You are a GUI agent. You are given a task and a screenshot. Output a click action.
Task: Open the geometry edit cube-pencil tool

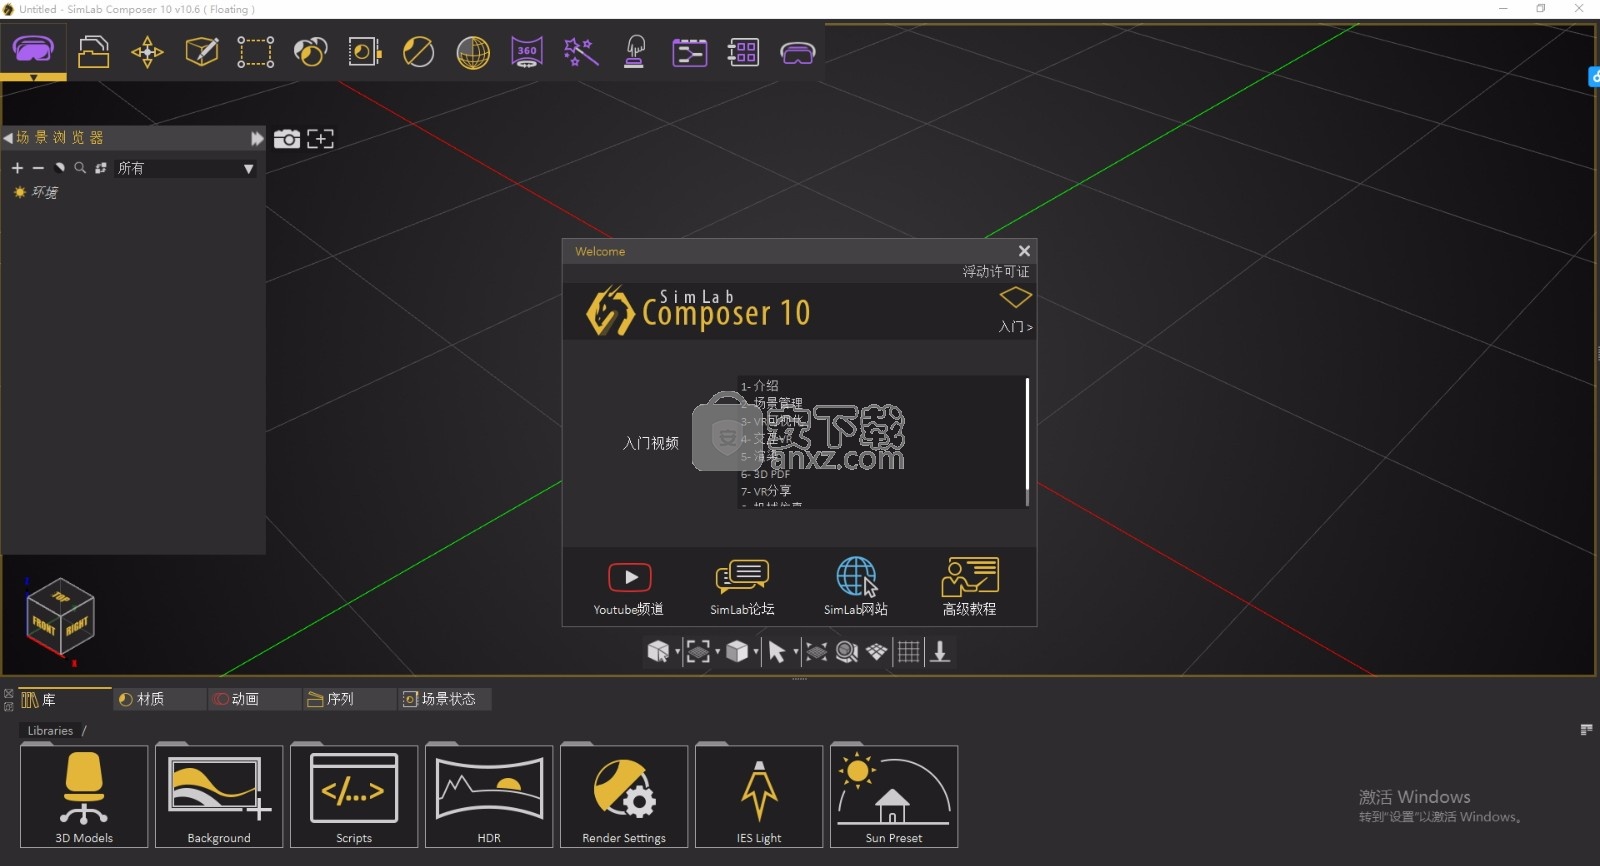[x=202, y=51]
